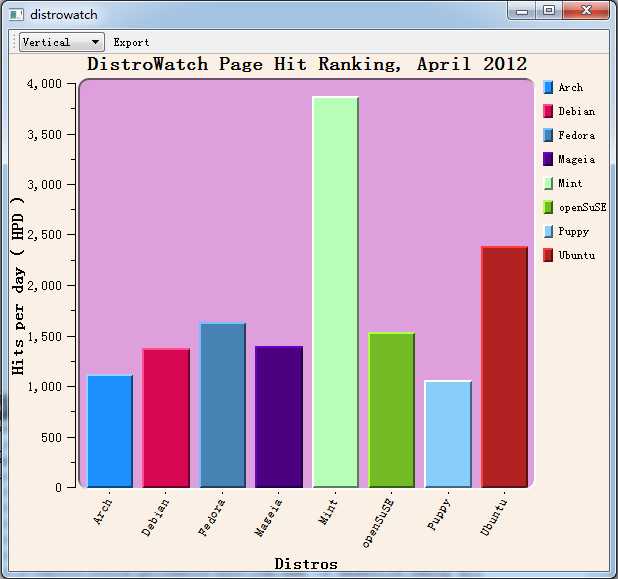This screenshot has width=618, height=579.
Task: Click the green openSuSE bar
Action: (x=391, y=410)
